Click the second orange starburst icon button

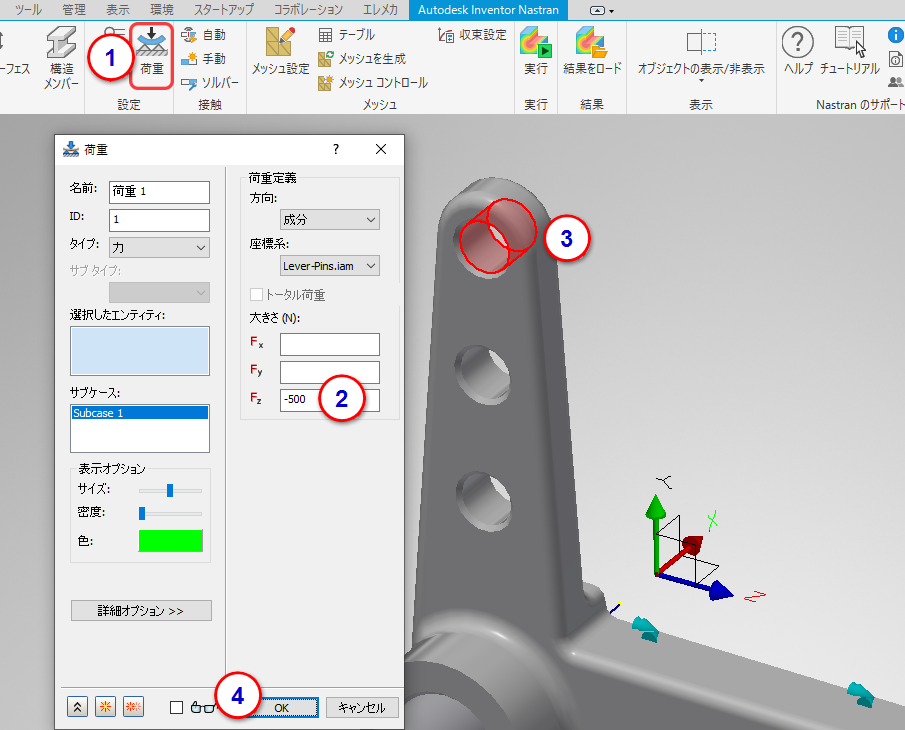[133, 706]
